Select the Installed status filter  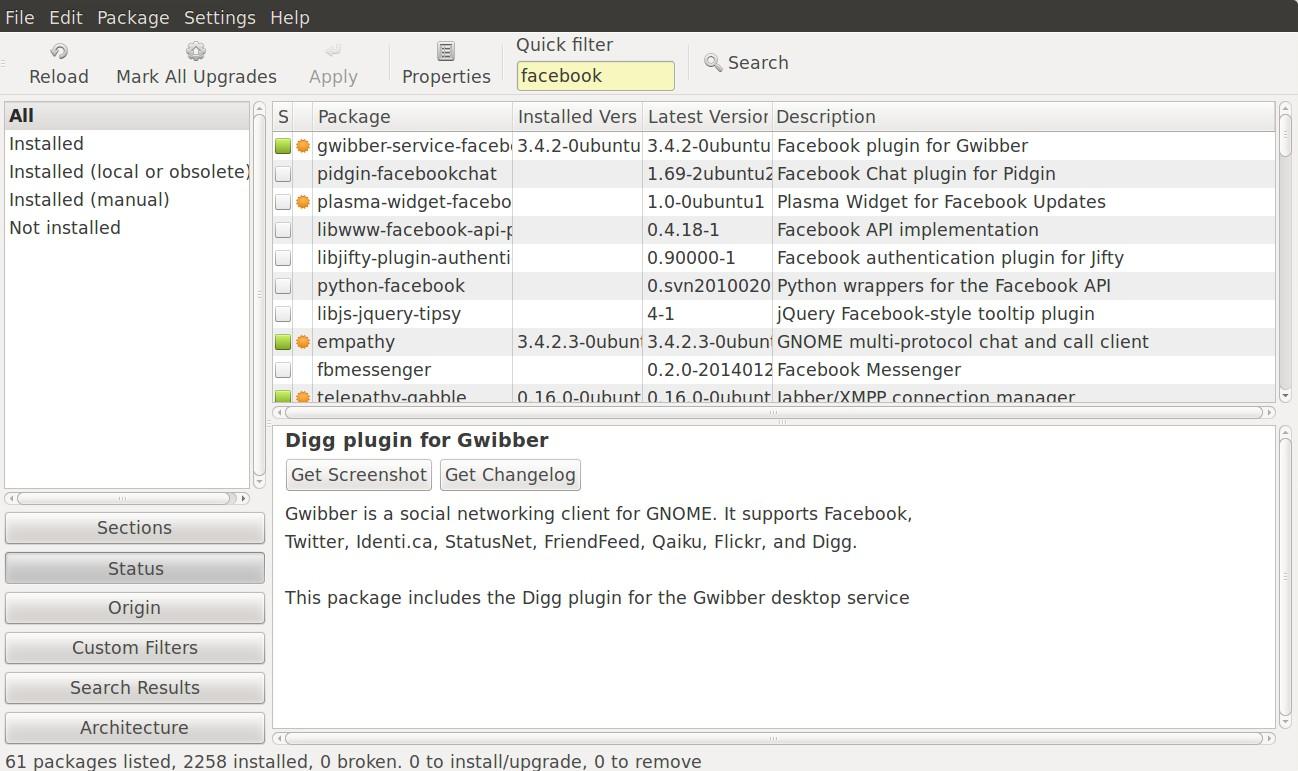pos(127,144)
